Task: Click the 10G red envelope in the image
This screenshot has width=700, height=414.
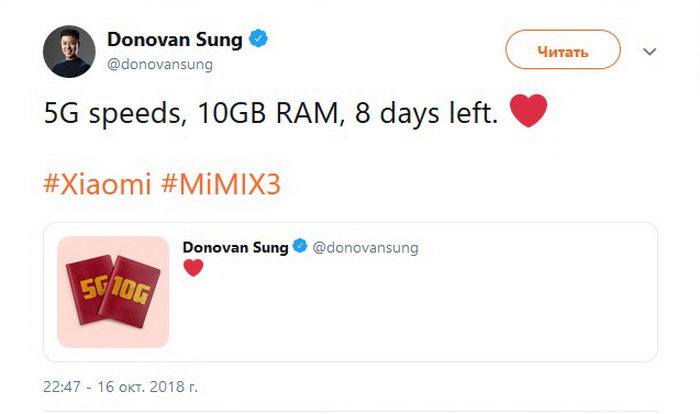Action: pos(130,291)
